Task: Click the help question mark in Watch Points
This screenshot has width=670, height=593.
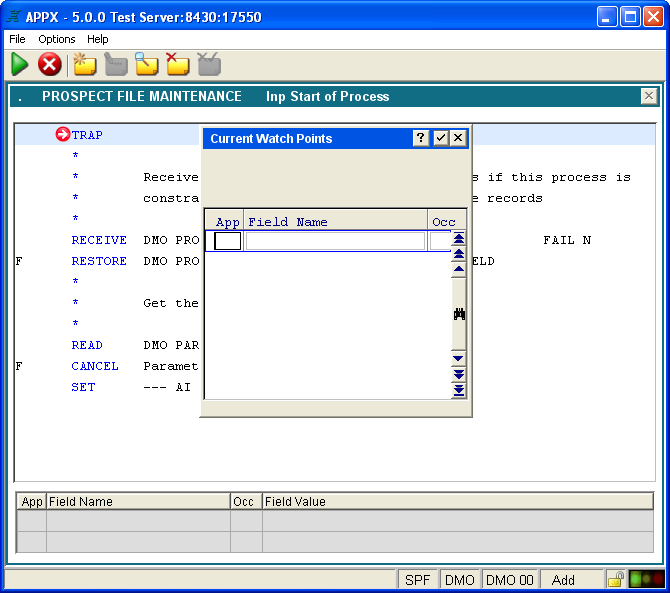Action: 421,139
